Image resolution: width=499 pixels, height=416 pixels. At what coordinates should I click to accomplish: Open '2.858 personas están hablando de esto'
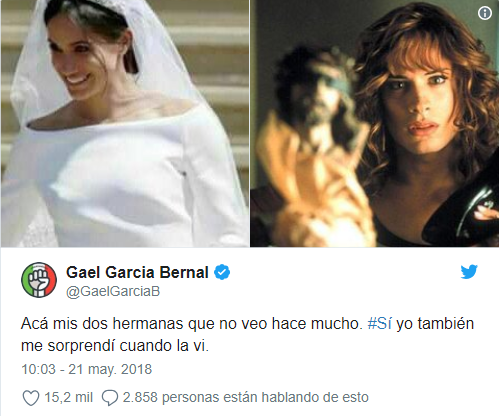(246, 397)
